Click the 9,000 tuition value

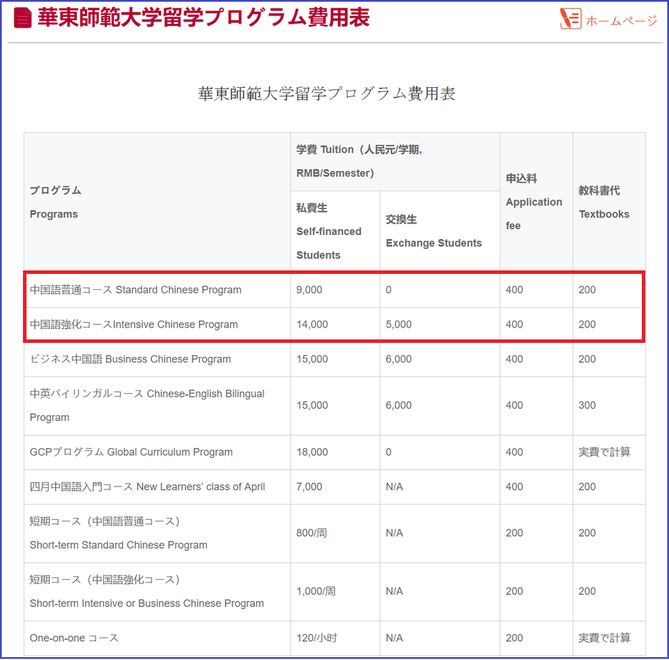point(309,290)
